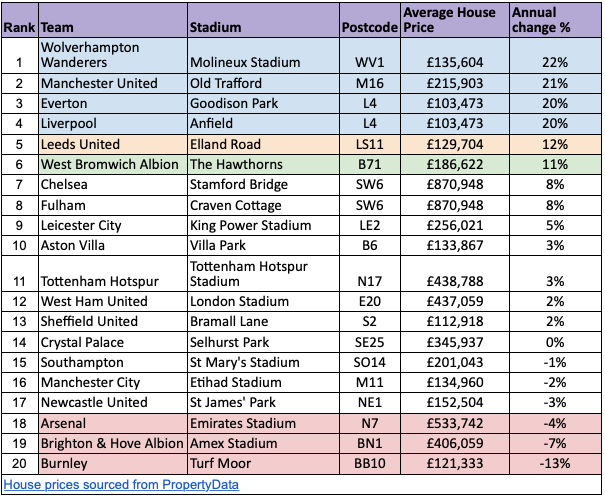
Task: Click the Etihad Stadium cell
Action: (264, 382)
